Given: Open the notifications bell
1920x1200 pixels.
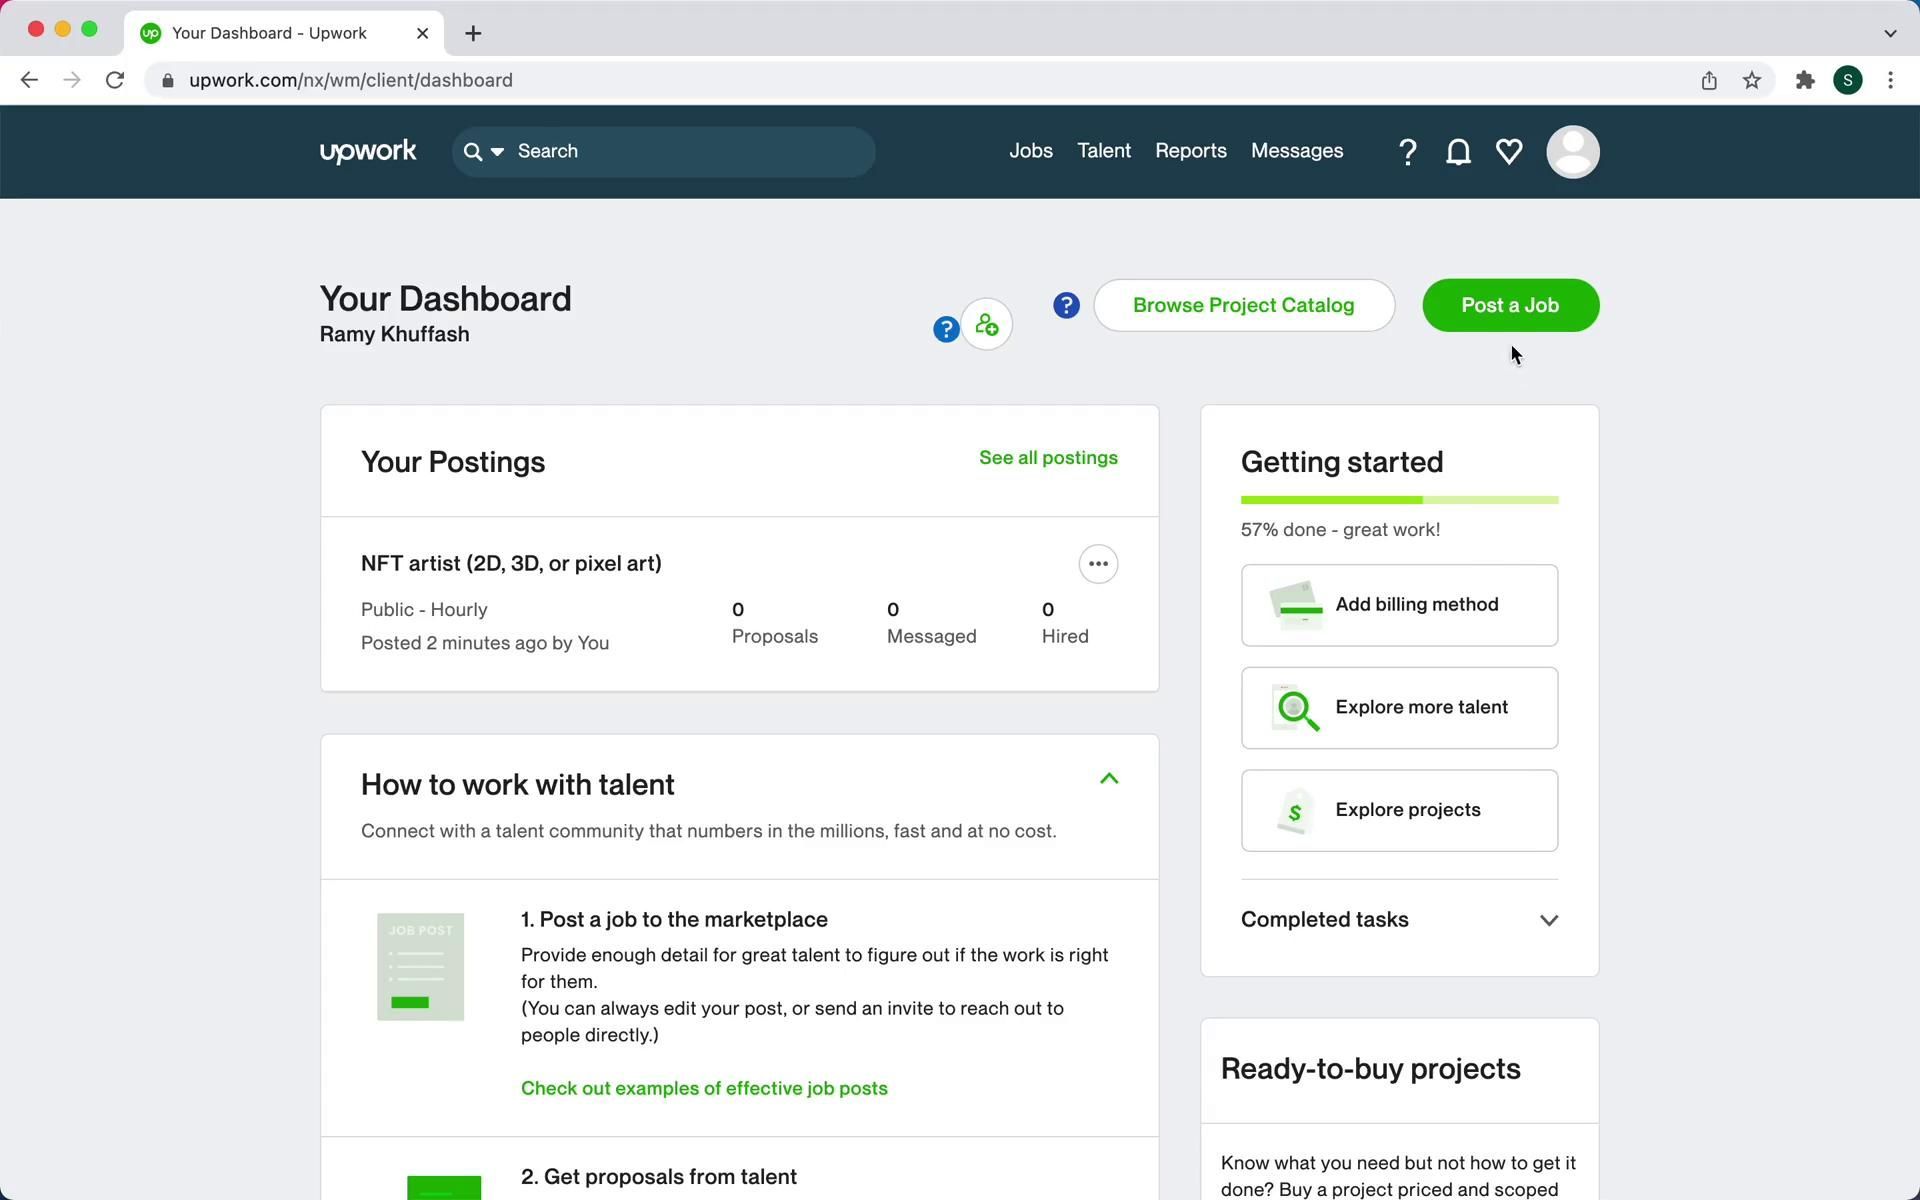Looking at the screenshot, I should tap(1458, 152).
